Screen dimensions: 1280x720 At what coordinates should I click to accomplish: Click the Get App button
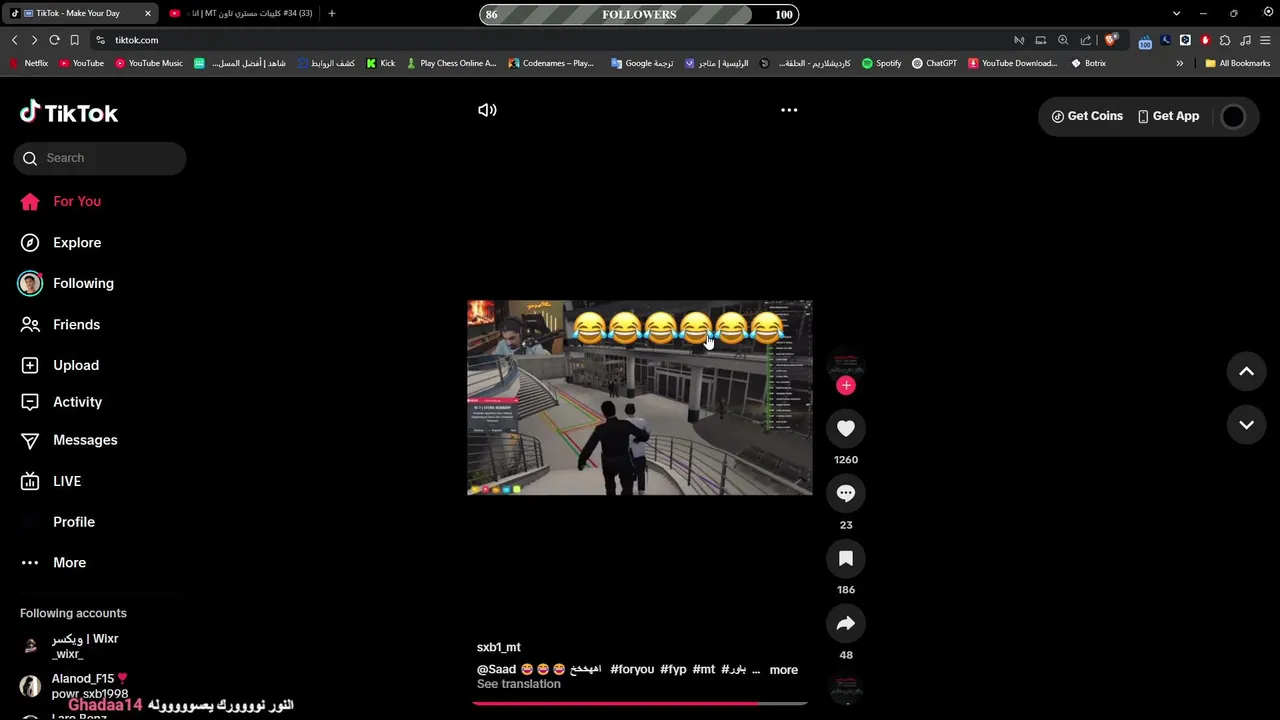coord(1168,116)
